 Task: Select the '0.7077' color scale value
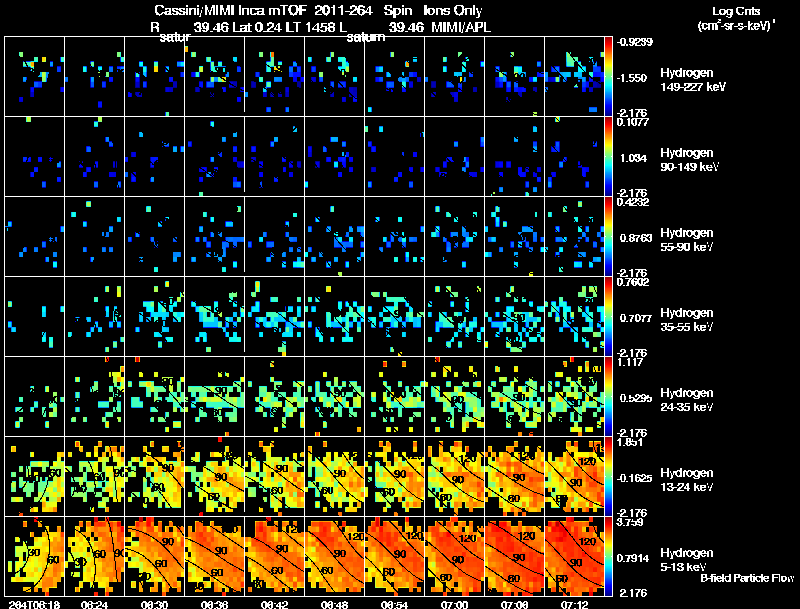point(635,318)
